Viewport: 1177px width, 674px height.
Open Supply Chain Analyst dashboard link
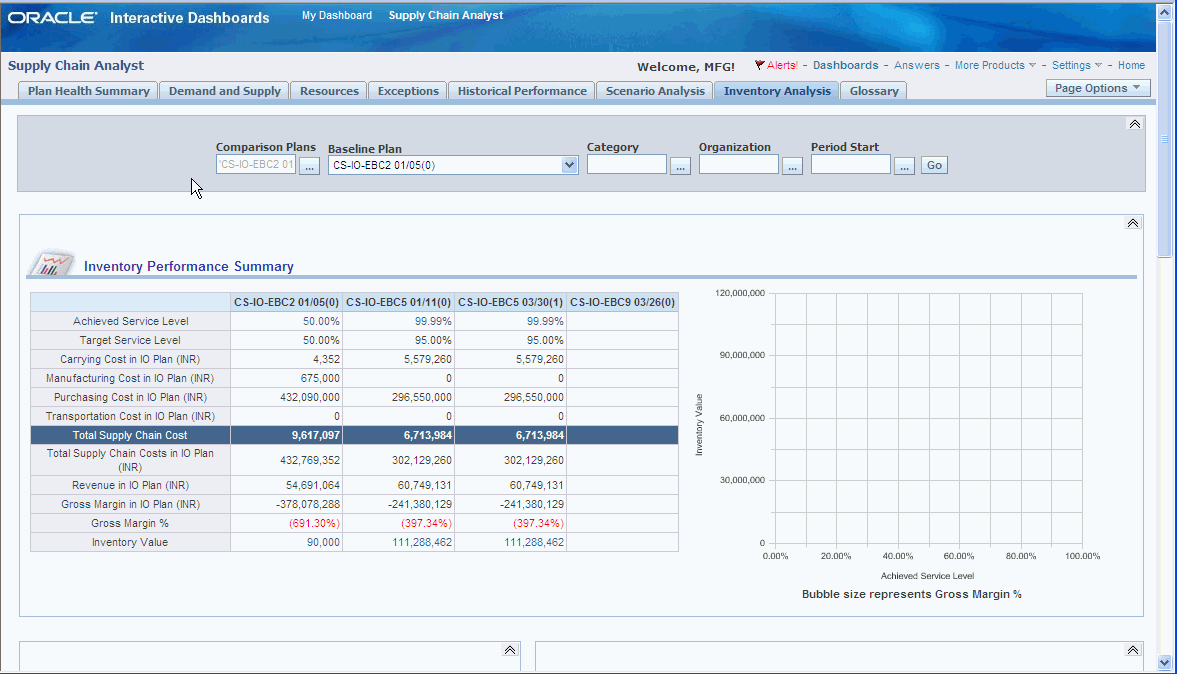coord(446,15)
